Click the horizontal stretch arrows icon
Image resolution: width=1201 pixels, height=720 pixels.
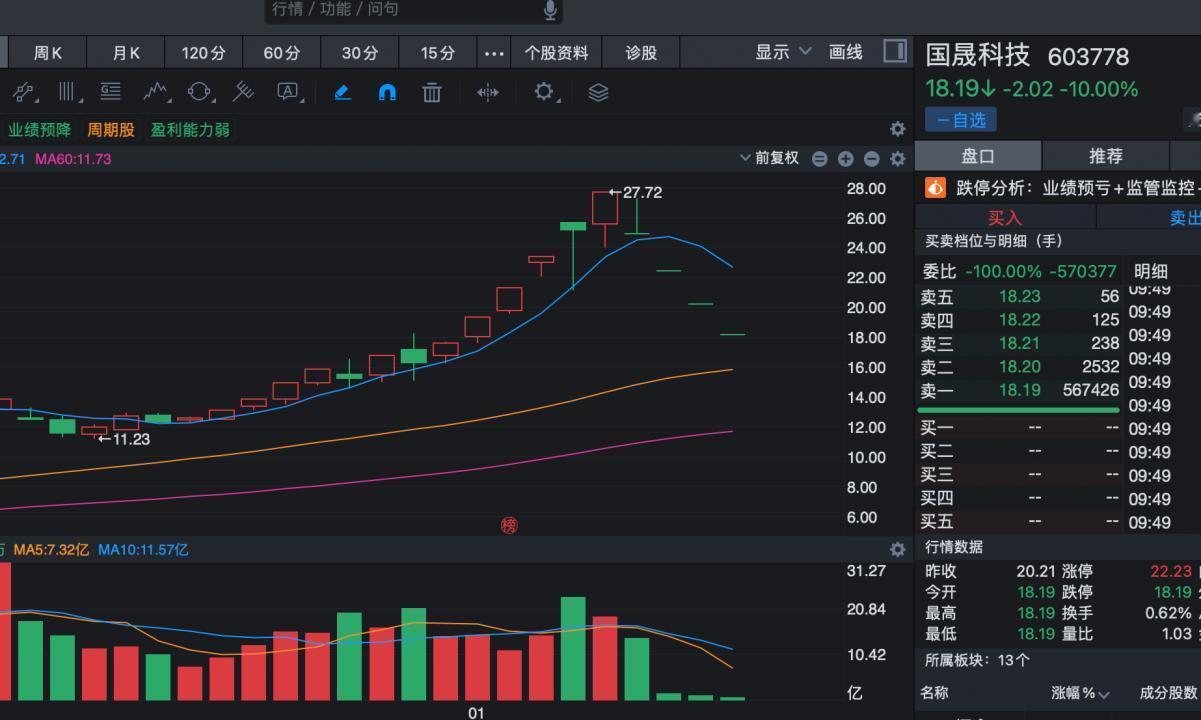pos(488,92)
